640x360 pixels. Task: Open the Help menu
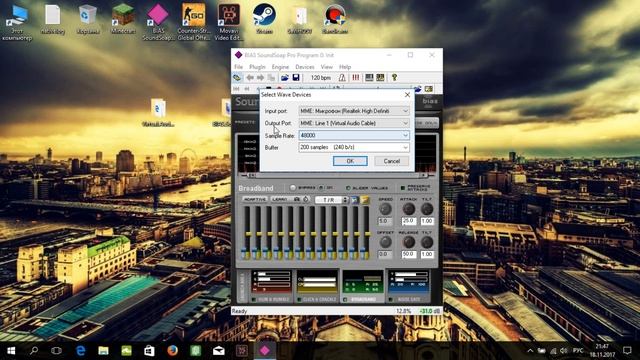[x=345, y=67]
